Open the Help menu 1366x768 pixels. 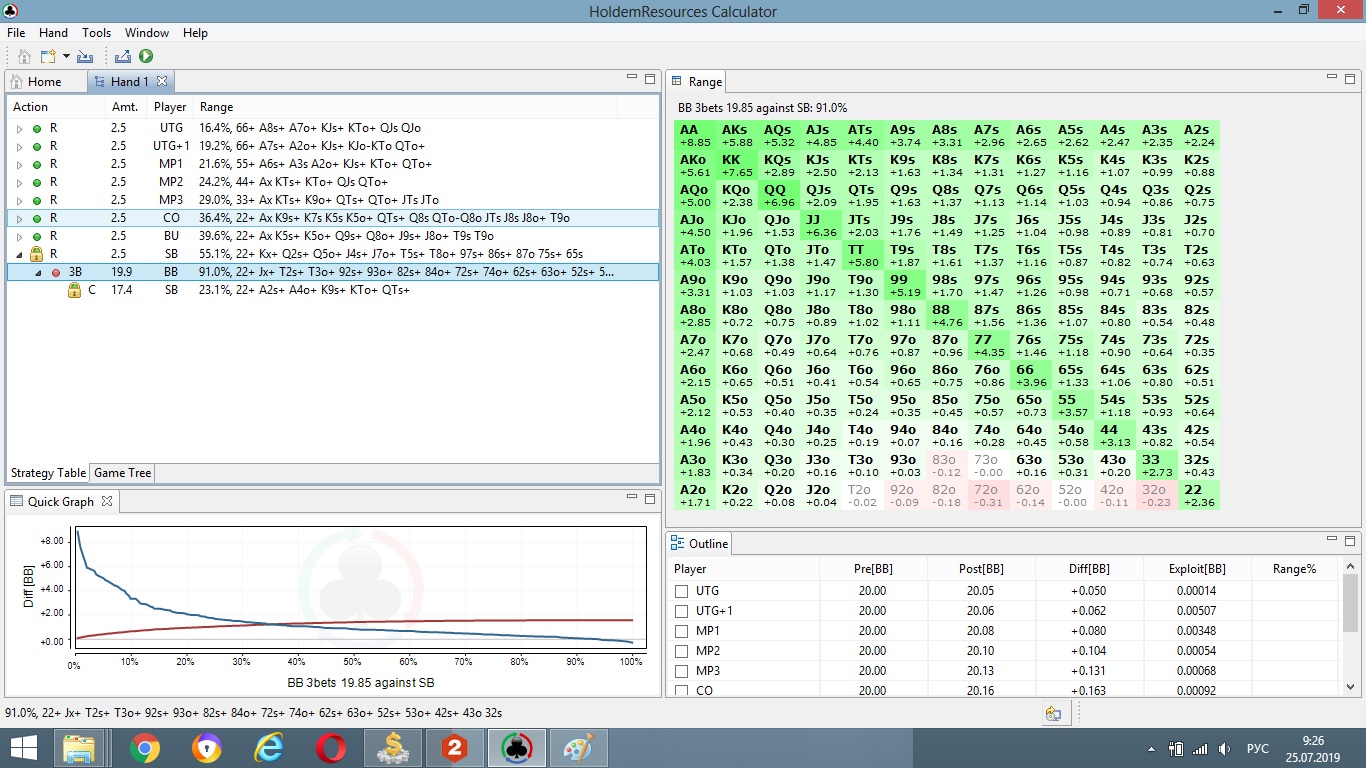click(195, 33)
